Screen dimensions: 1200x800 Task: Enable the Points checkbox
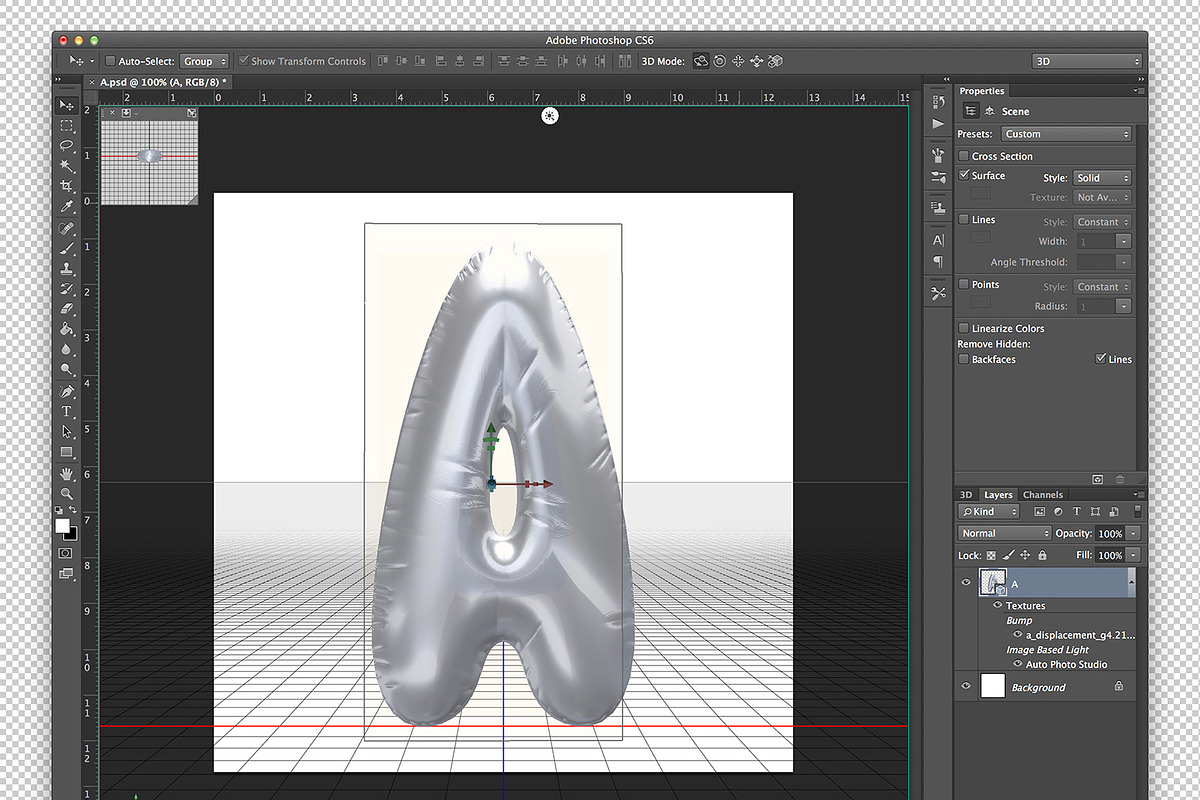click(x=964, y=284)
